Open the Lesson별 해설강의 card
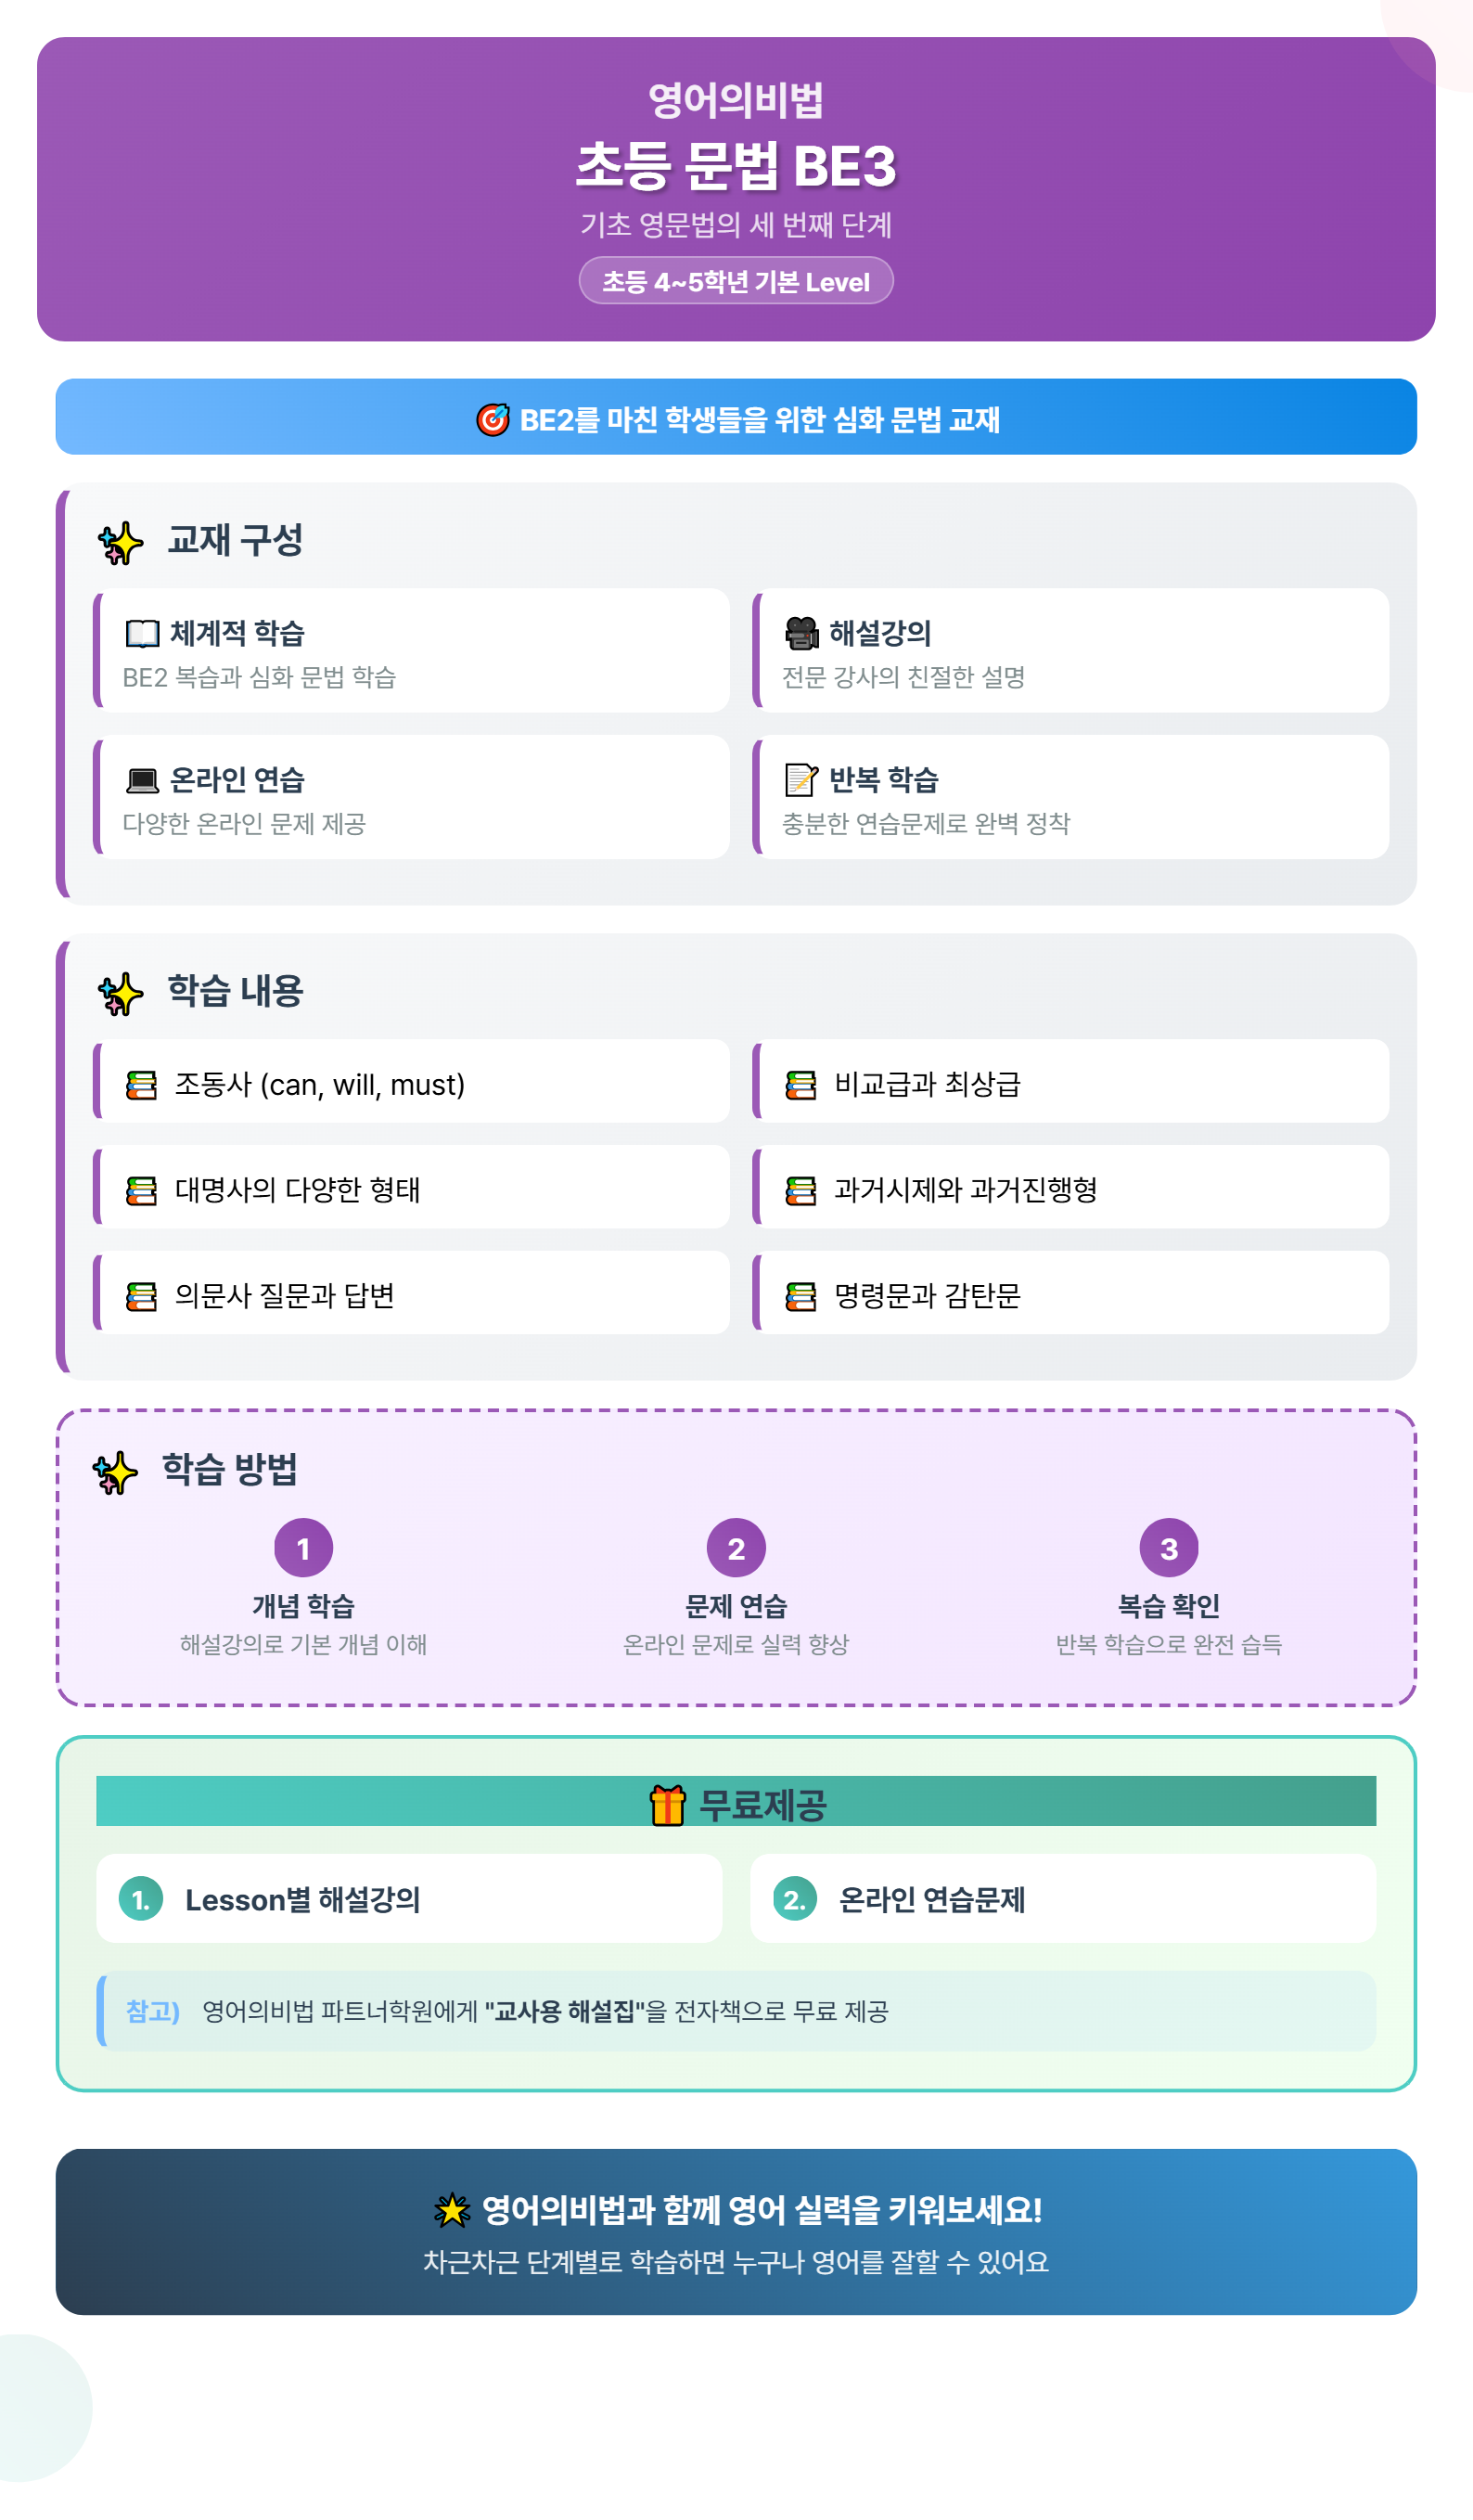Viewport: 1473px width, 2520px height. [x=409, y=1899]
